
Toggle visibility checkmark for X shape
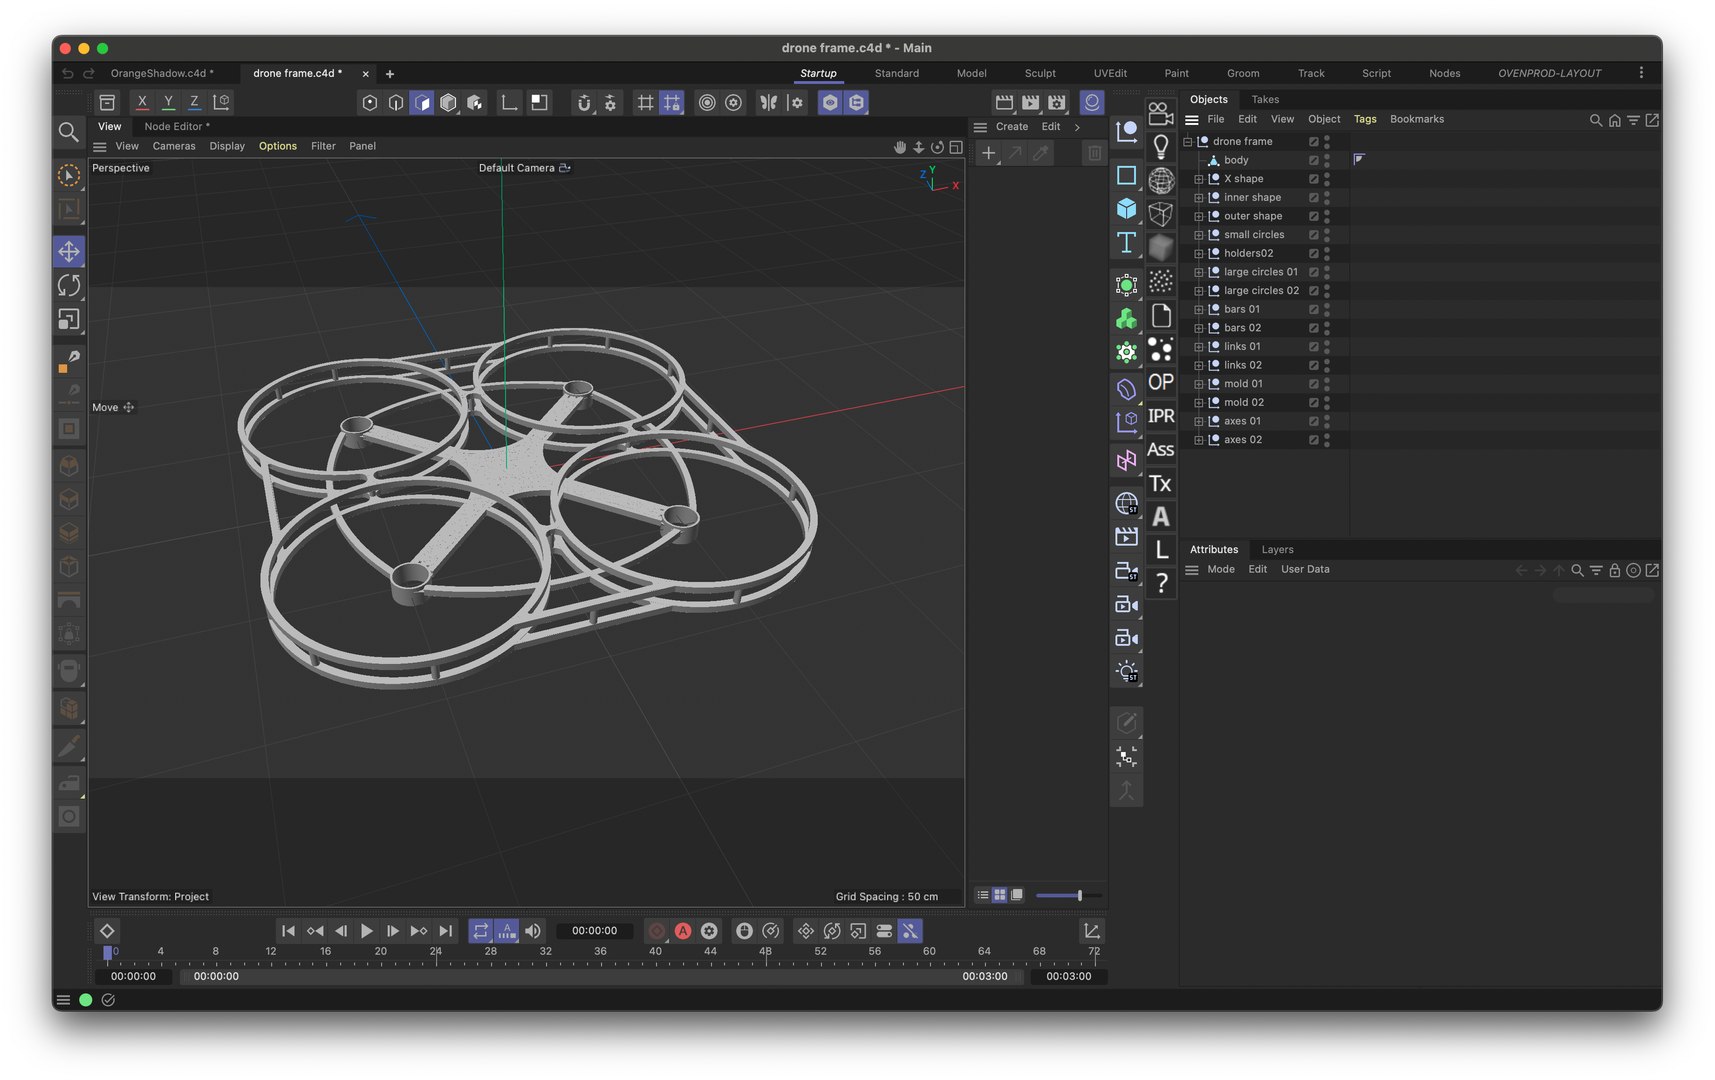[x=1314, y=179]
